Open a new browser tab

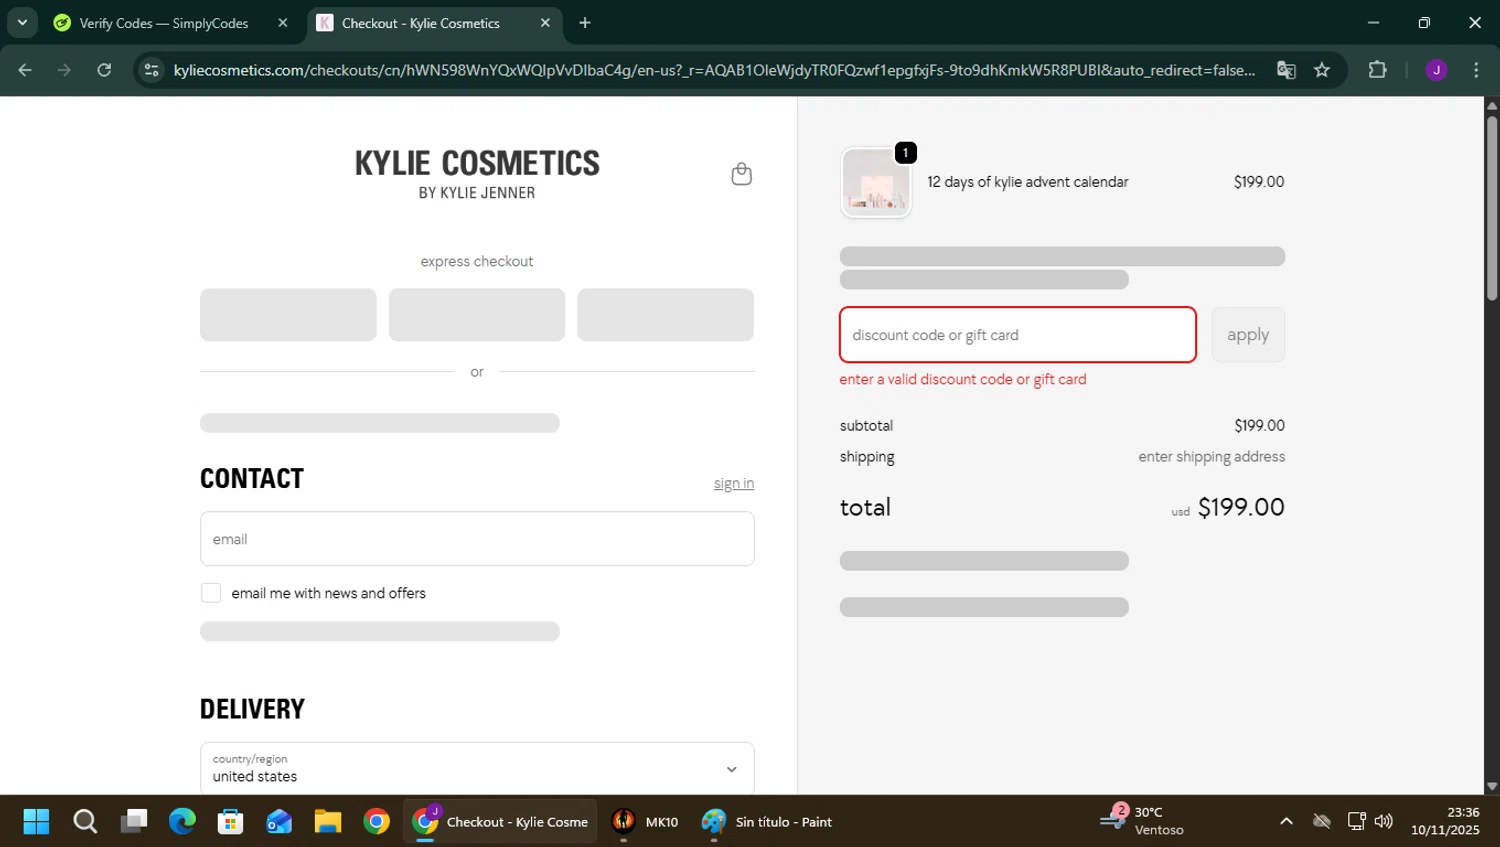(585, 23)
